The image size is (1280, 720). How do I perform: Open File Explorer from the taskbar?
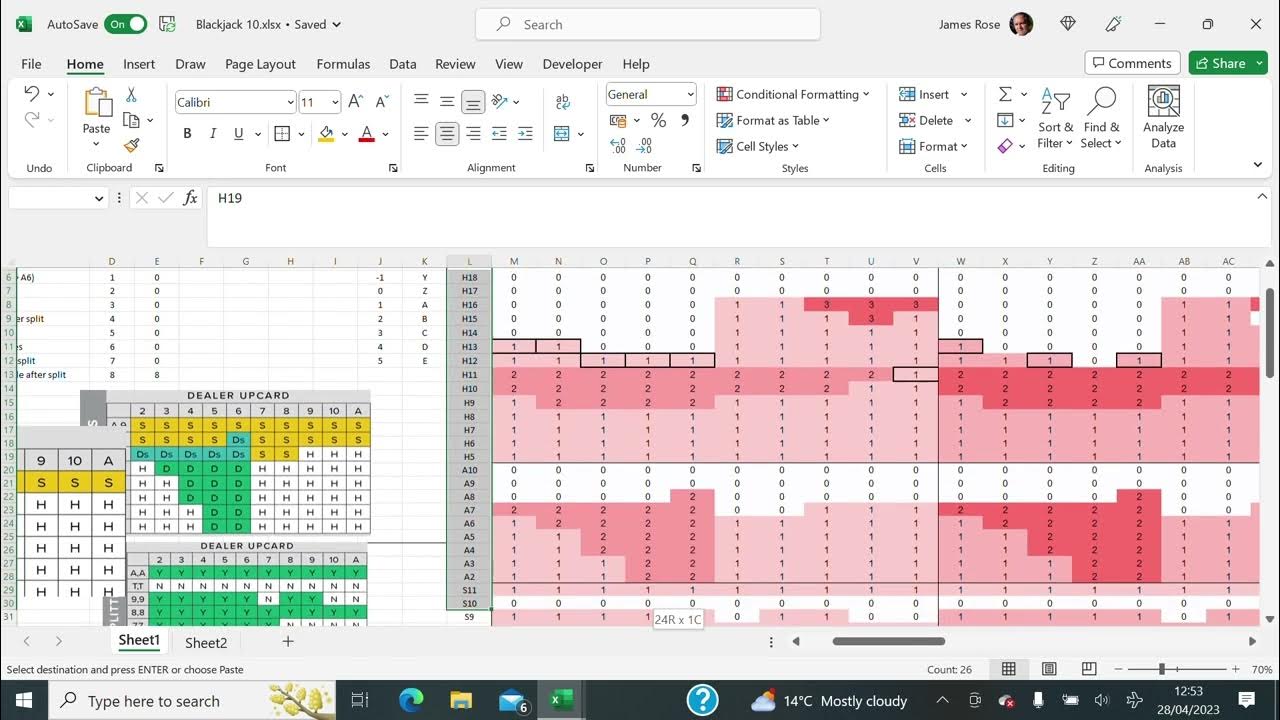[461, 700]
